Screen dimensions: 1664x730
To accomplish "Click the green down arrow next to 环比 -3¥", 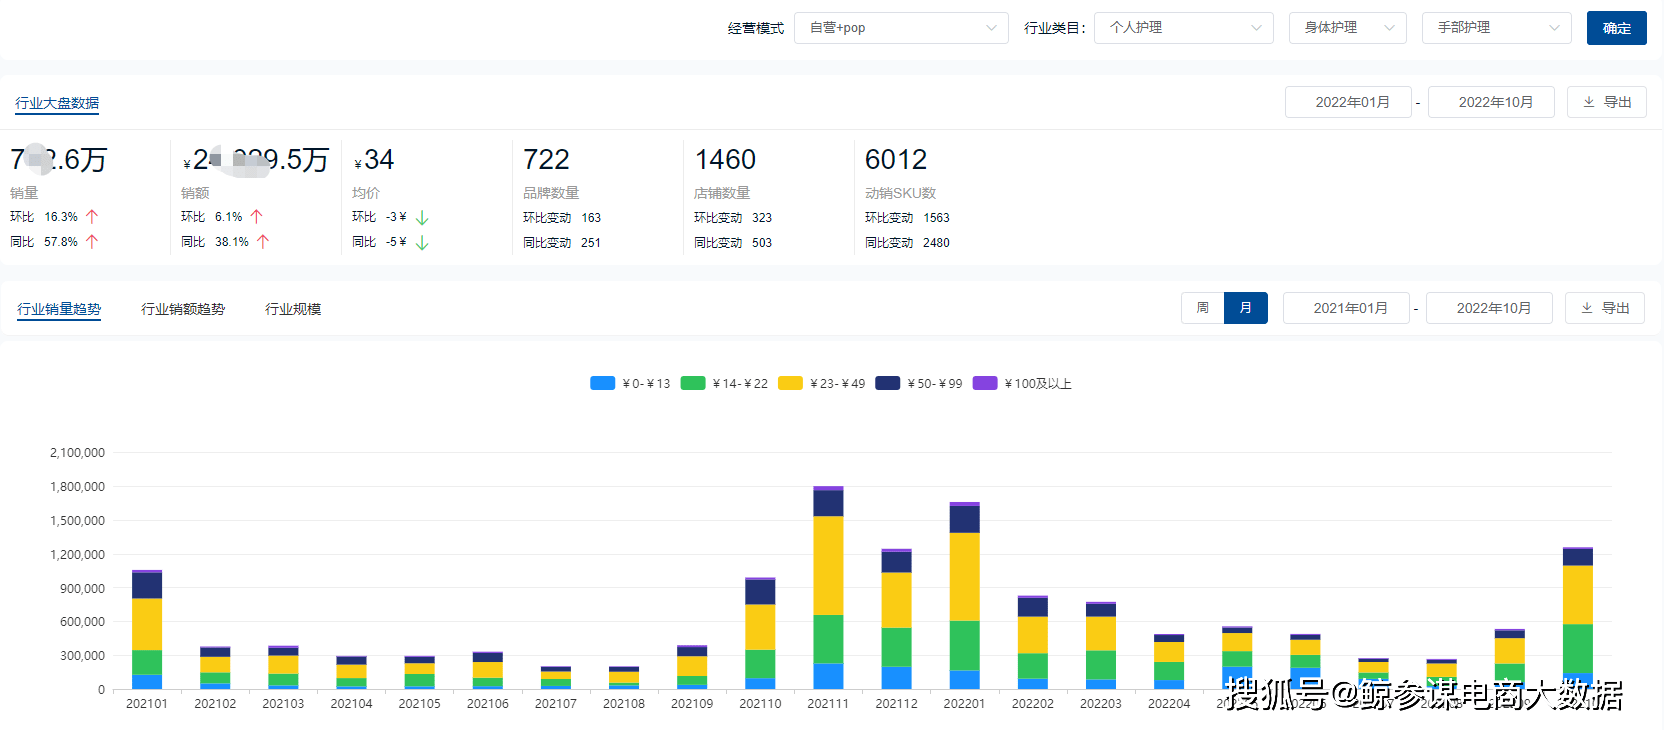I will point(422,217).
